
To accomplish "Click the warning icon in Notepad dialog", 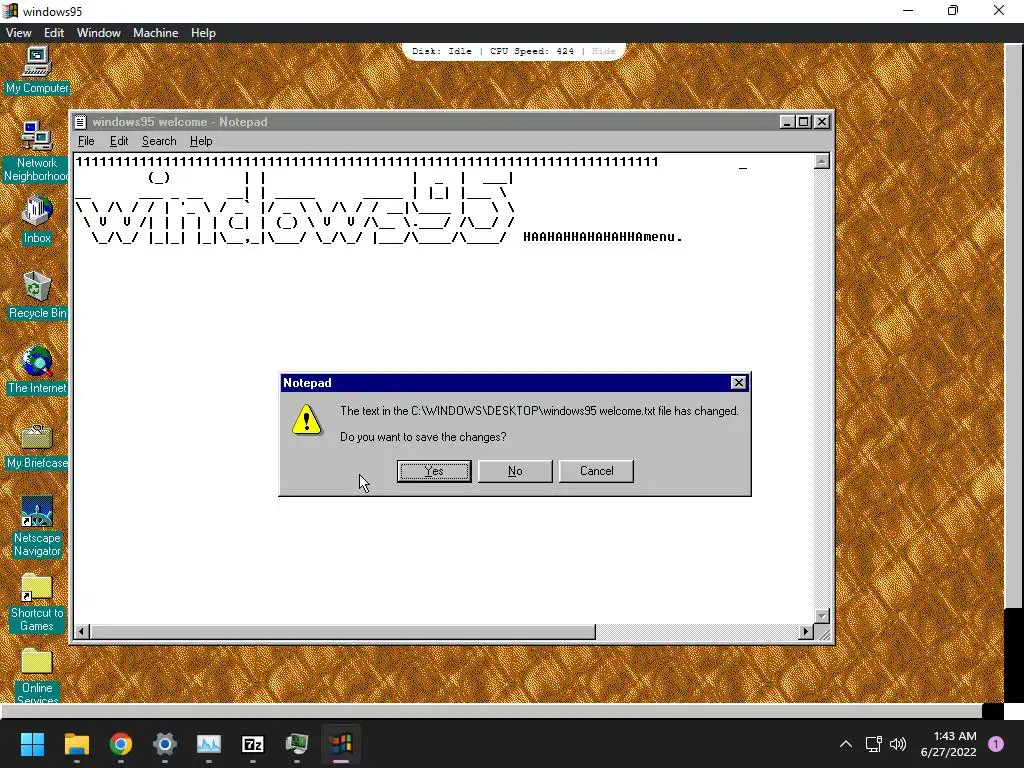I will point(306,419).
